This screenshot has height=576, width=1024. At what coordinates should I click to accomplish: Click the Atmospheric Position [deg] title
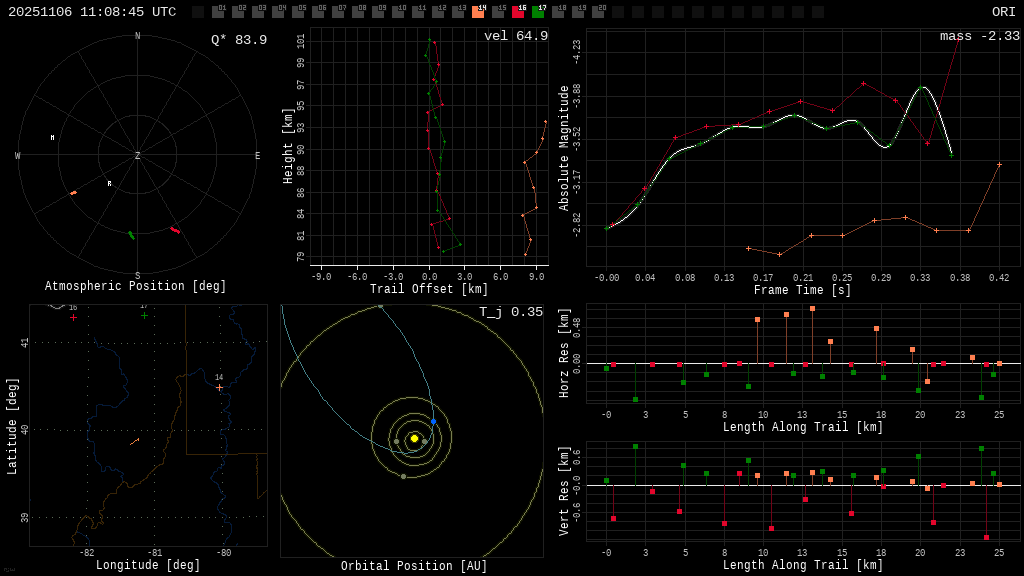pos(135,286)
